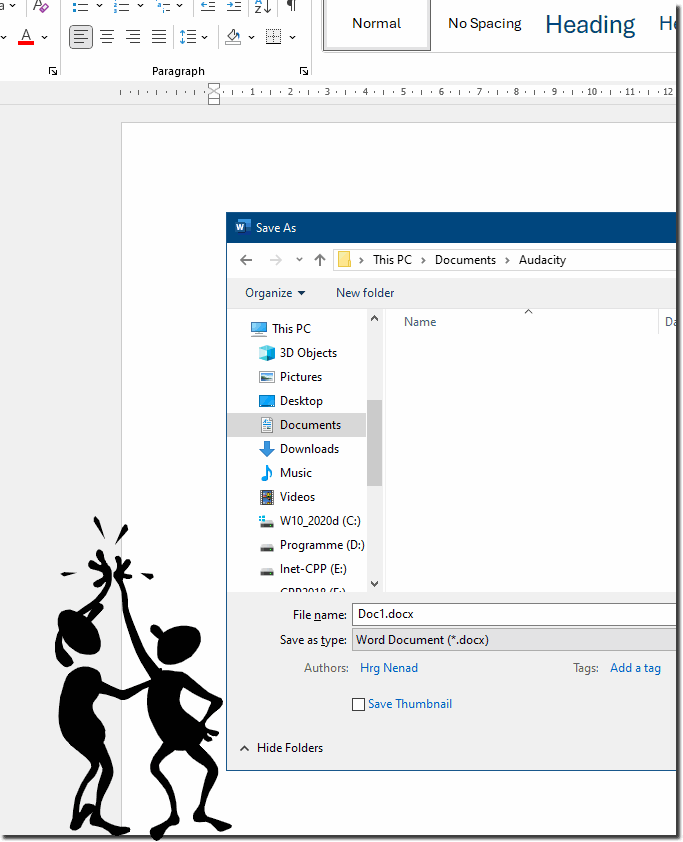
Task: Click the navigation pane scroll up arrow
Action: pos(374,318)
